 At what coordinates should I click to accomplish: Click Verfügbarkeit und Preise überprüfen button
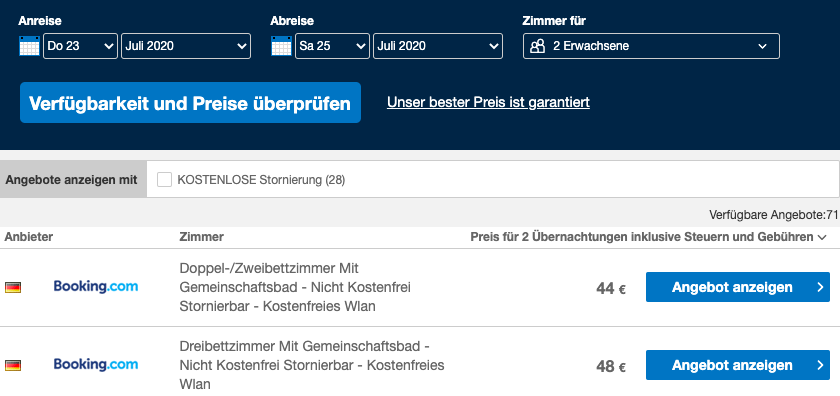(x=190, y=102)
